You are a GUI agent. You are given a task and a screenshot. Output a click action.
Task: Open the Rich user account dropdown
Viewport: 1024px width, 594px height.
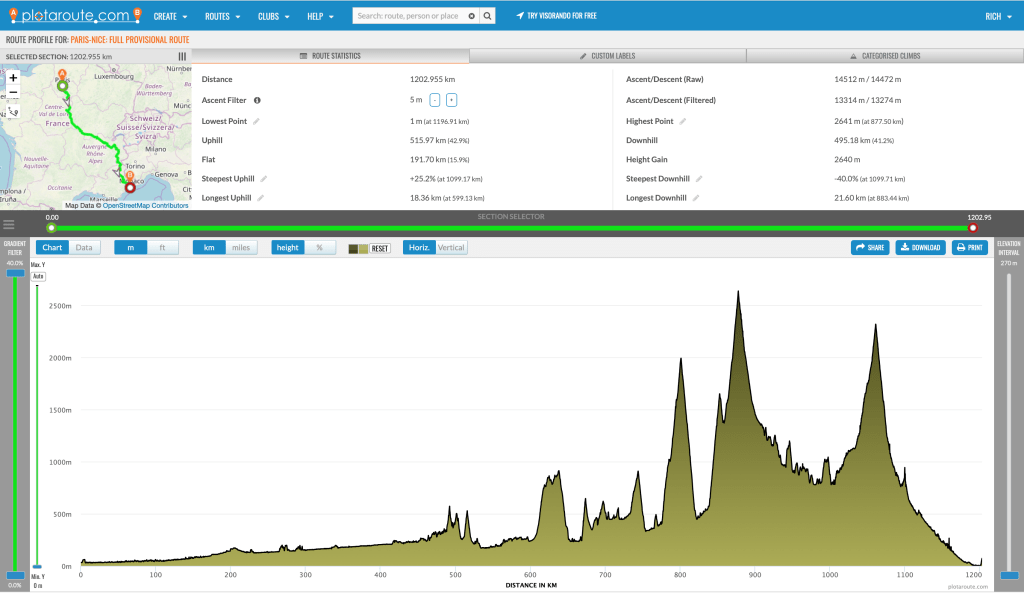point(997,17)
